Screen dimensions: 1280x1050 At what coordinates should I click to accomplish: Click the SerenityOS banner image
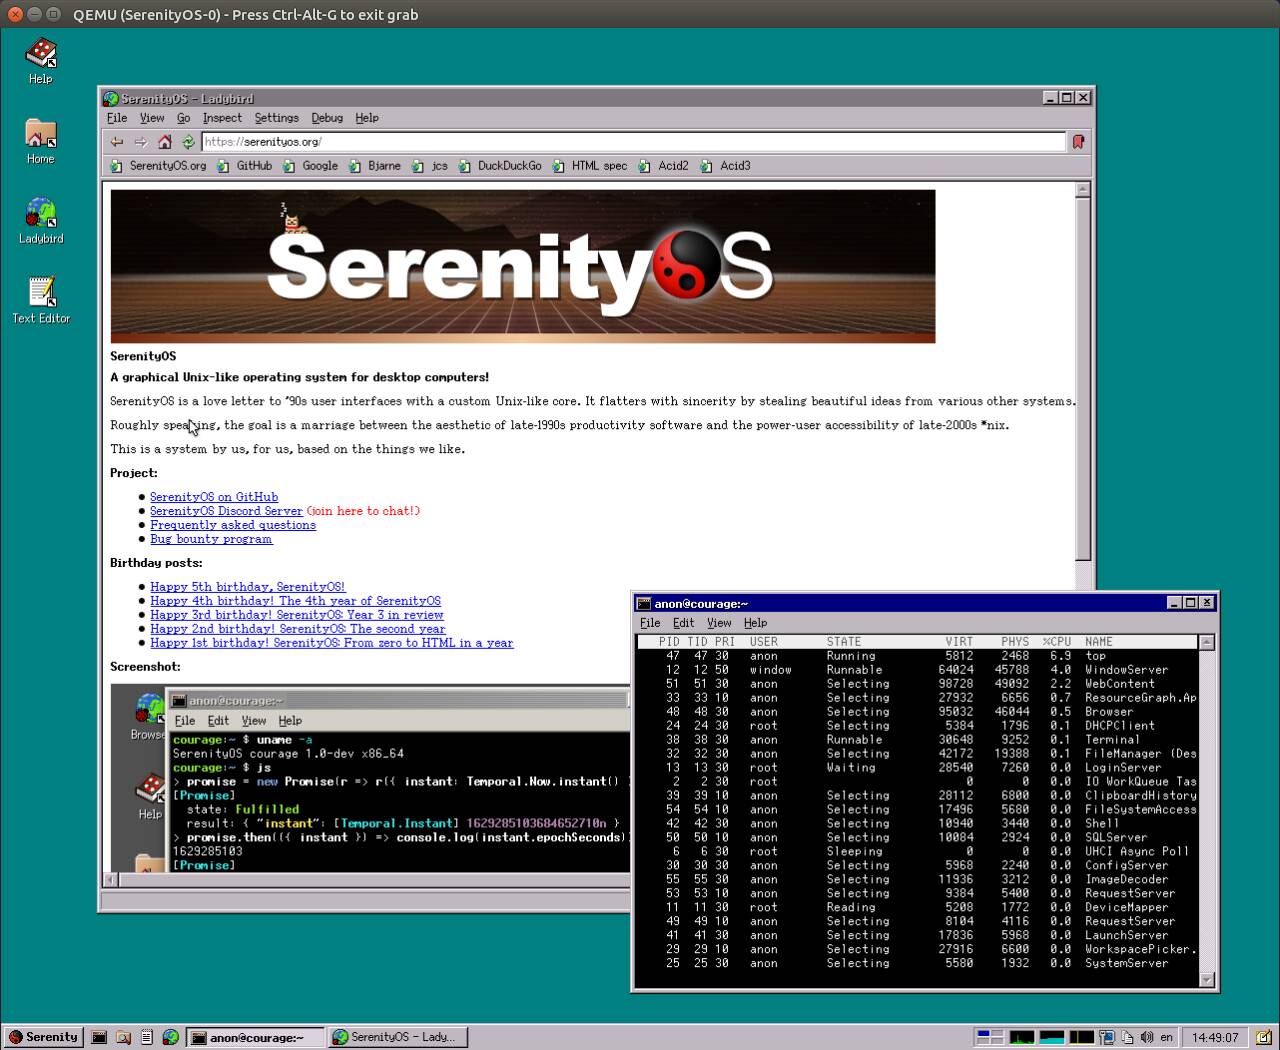(523, 266)
